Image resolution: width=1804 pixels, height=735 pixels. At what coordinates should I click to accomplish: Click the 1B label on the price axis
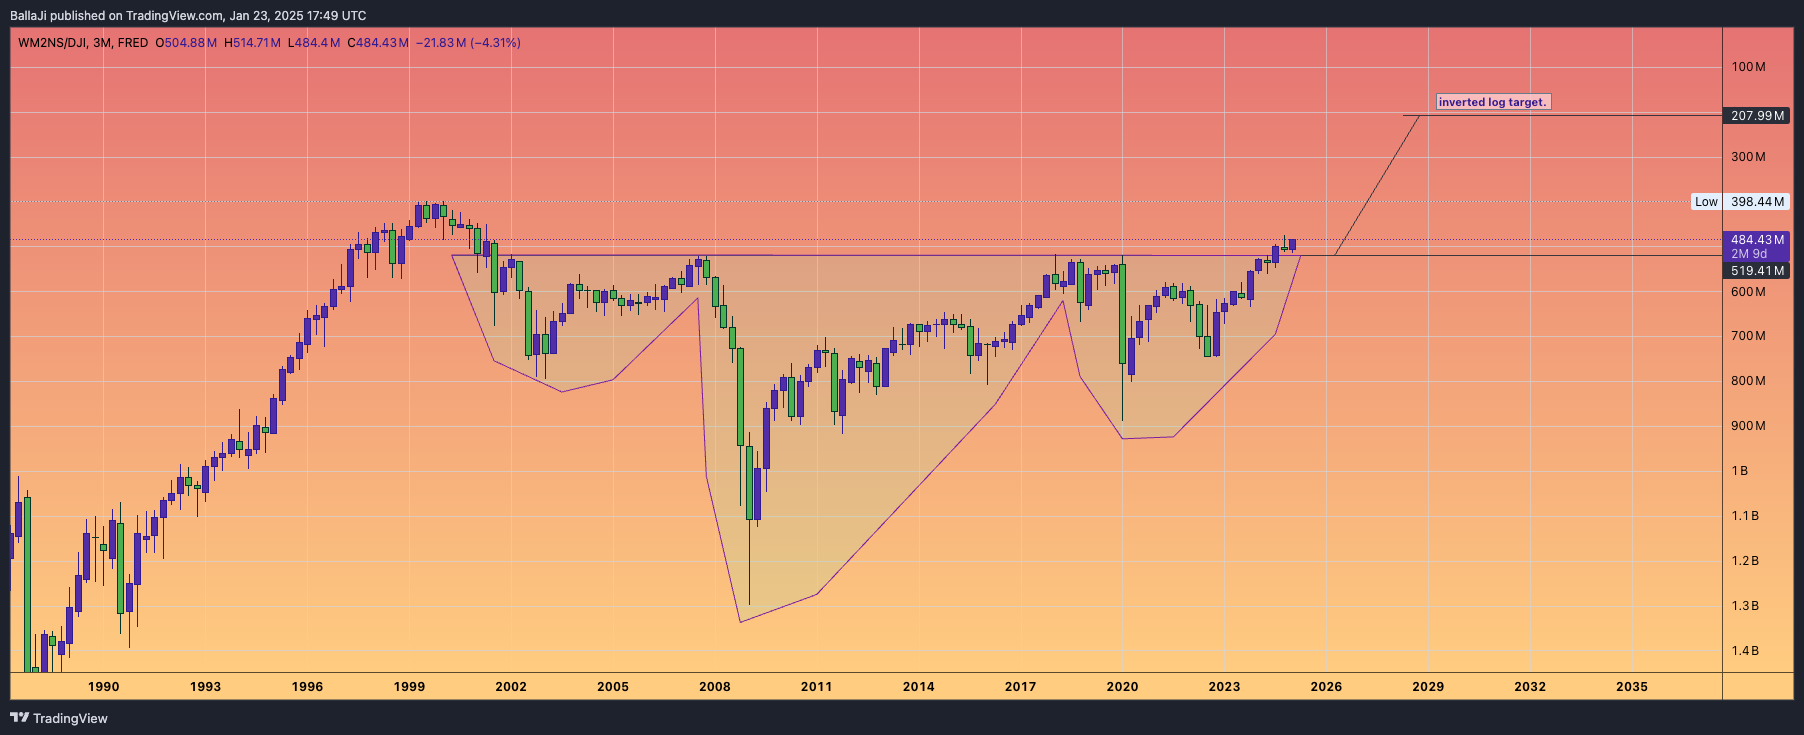pyautogui.click(x=1740, y=471)
